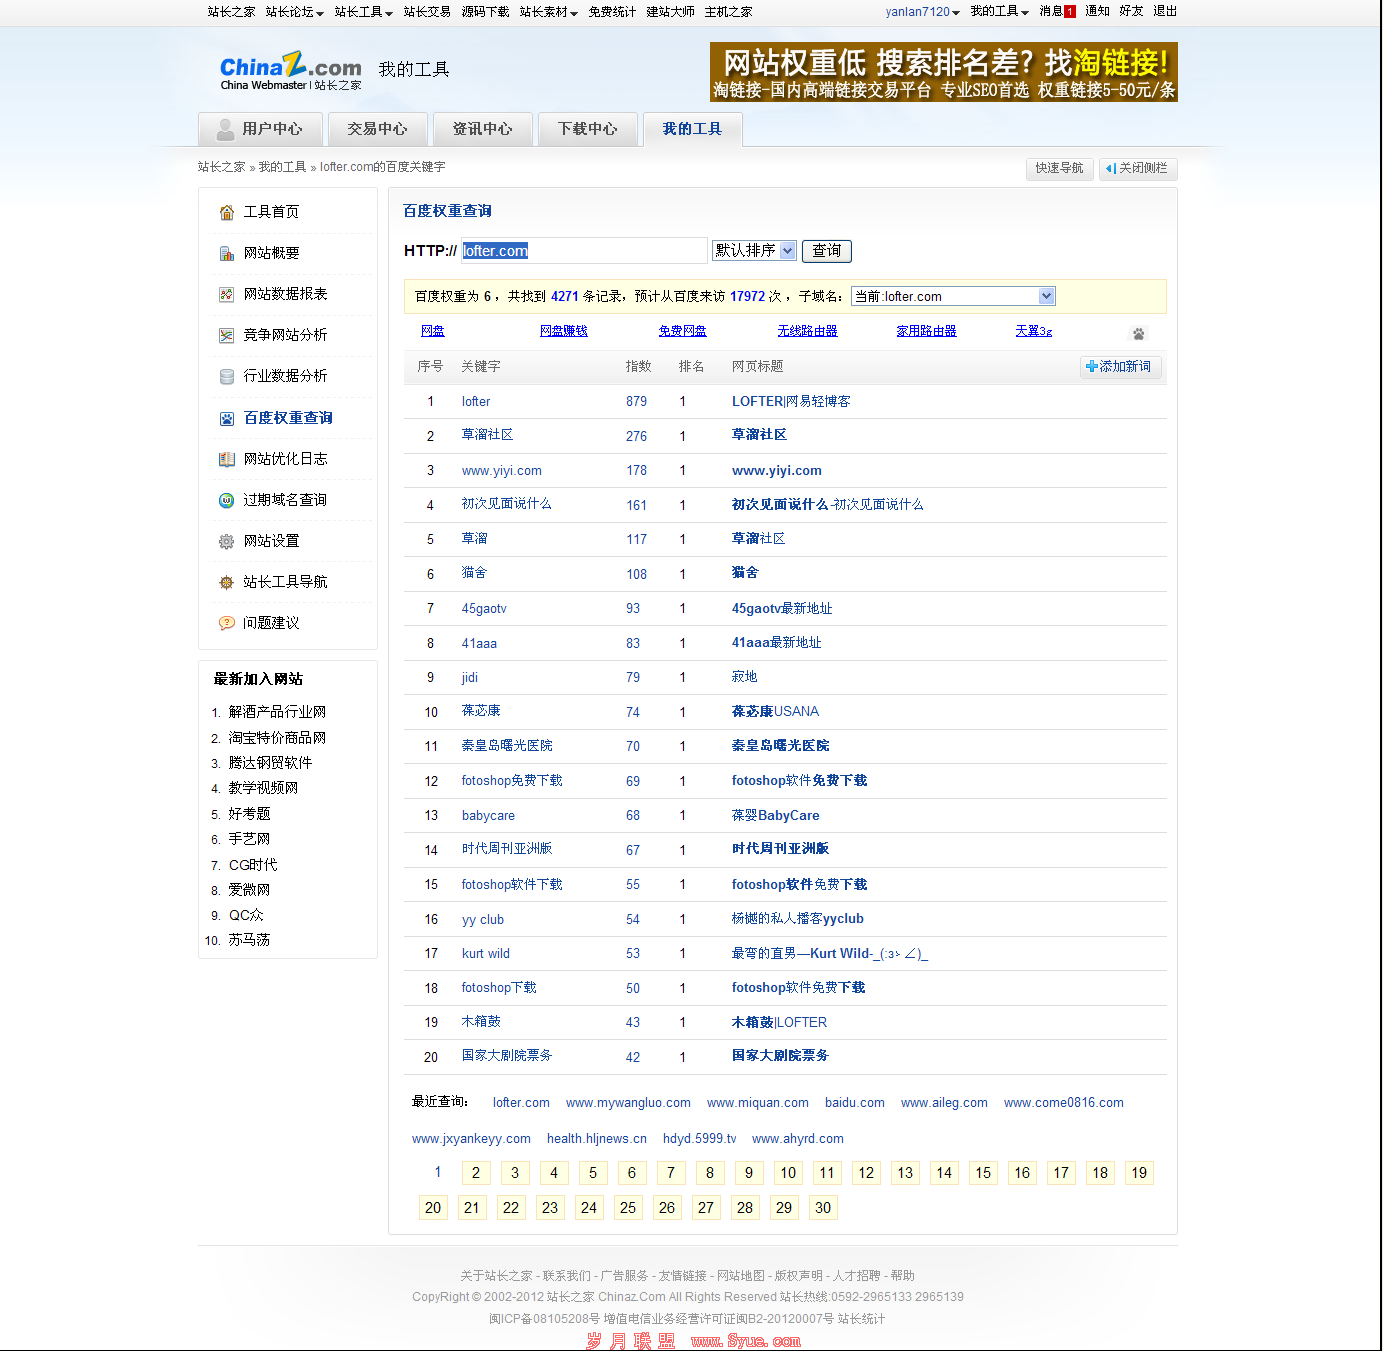The height and width of the screenshot is (1351, 1384).
Task: Click the domain input field lofter.com
Action: (584, 251)
